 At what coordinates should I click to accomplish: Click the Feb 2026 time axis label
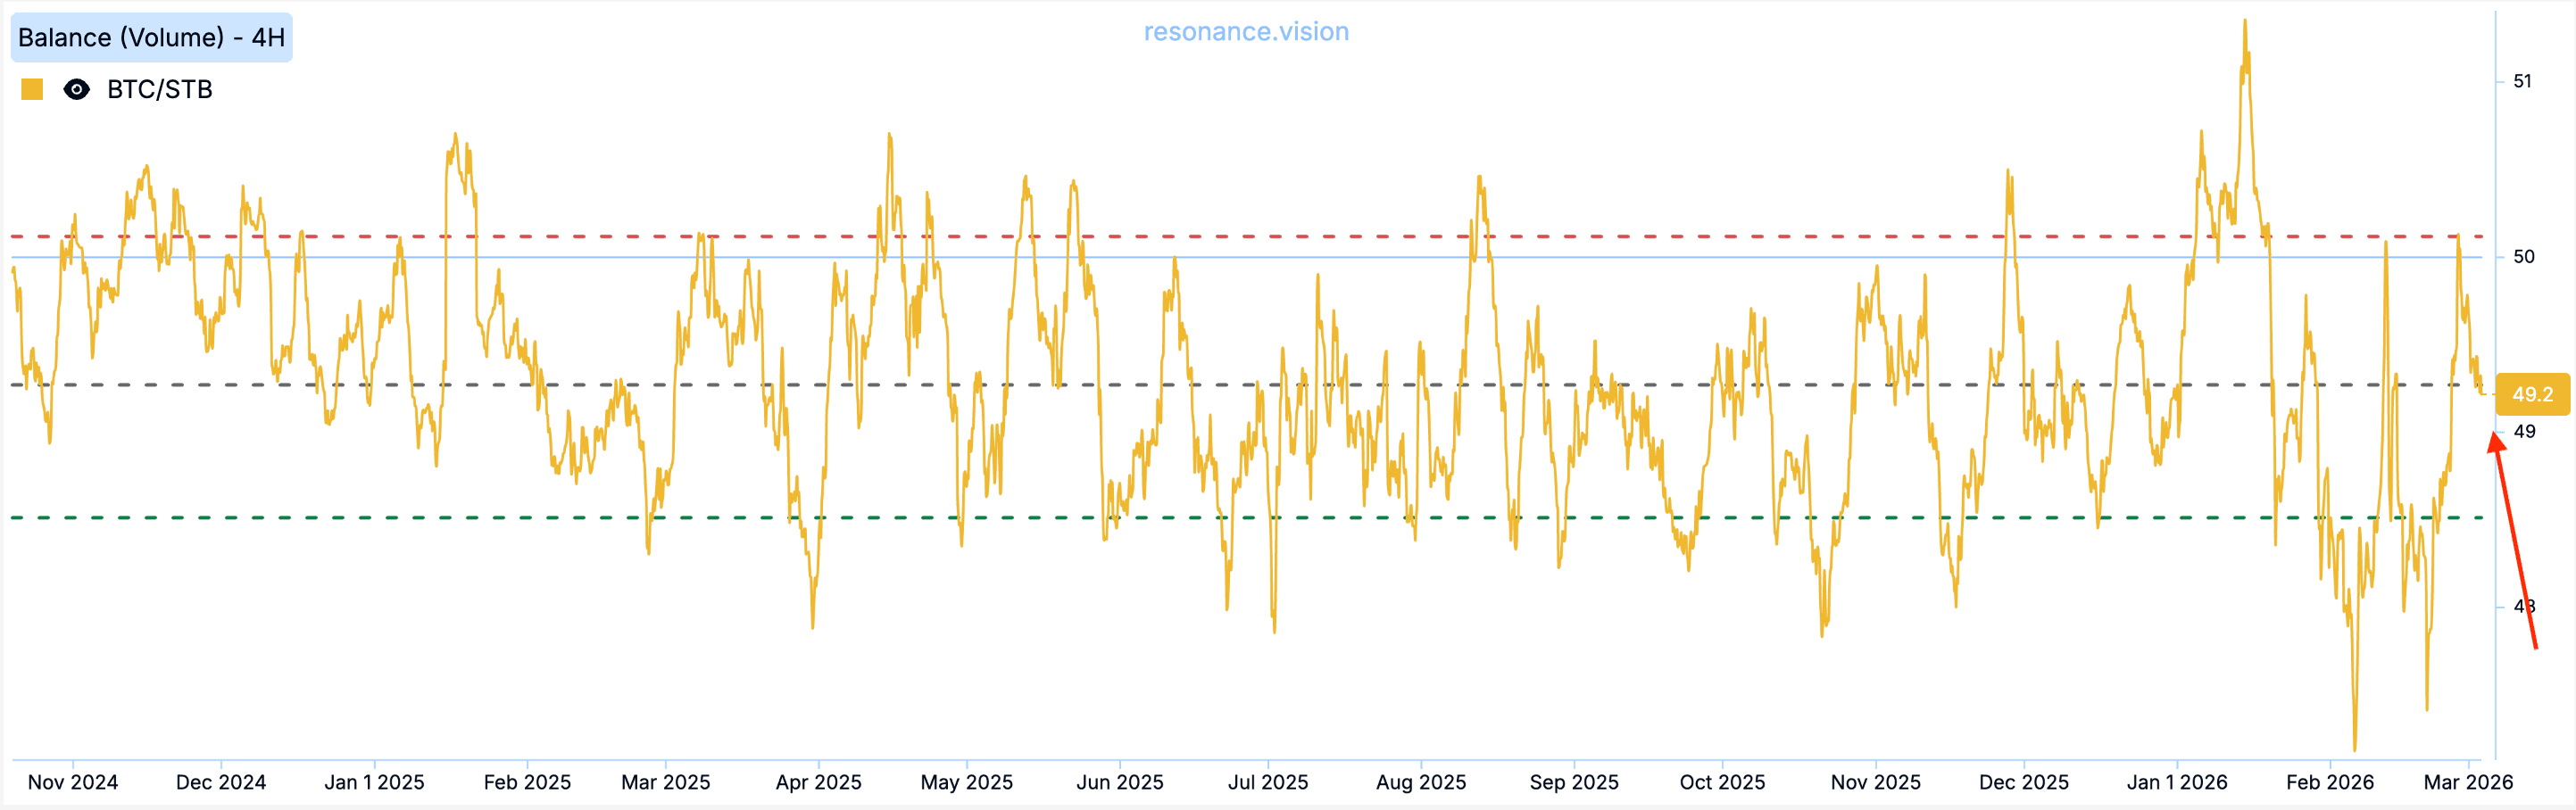pos(2329,782)
